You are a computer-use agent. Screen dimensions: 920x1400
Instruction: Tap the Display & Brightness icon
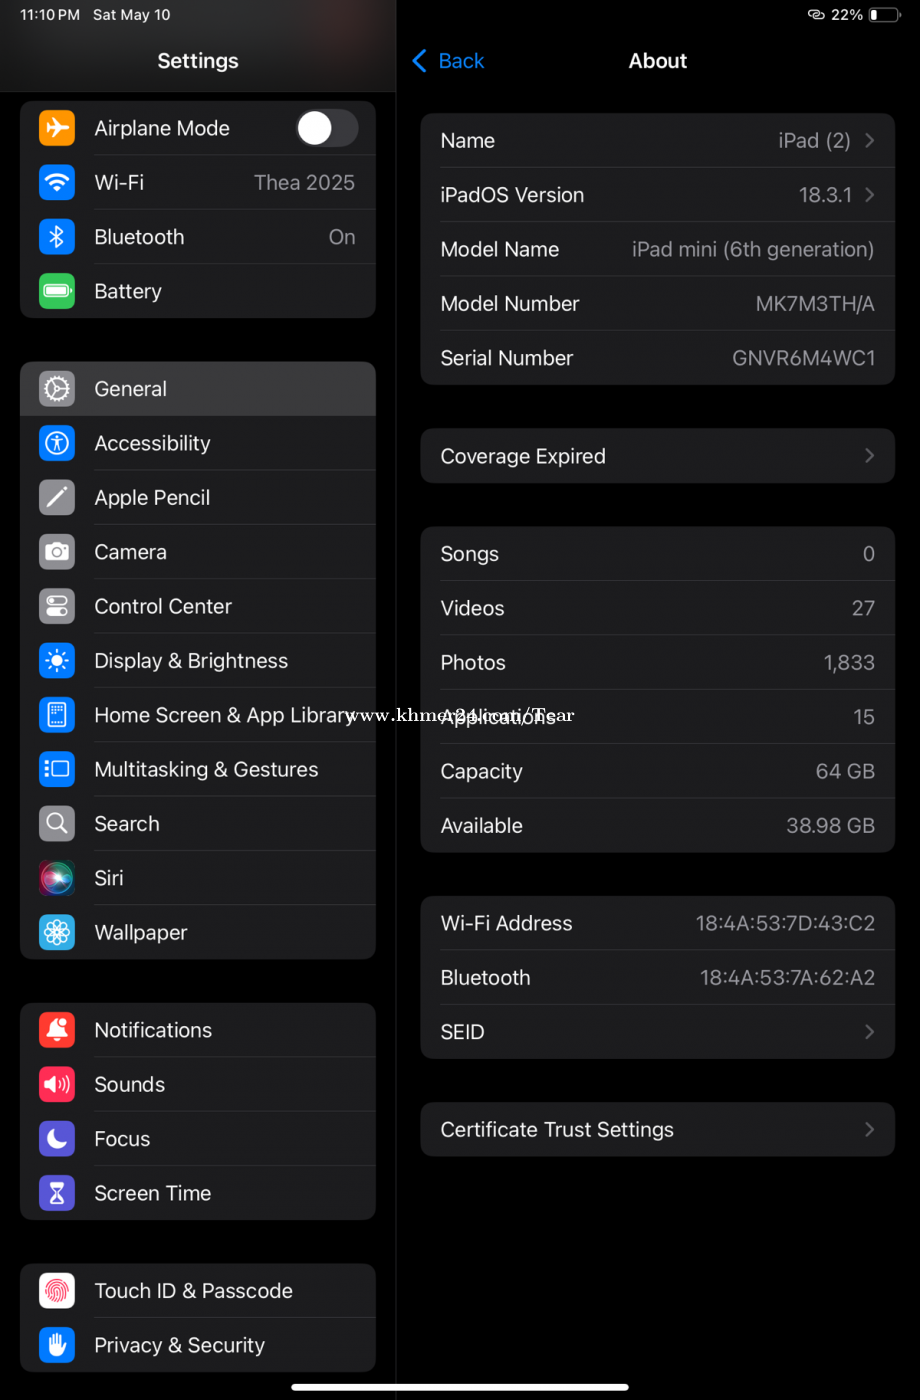[x=57, y=661]
